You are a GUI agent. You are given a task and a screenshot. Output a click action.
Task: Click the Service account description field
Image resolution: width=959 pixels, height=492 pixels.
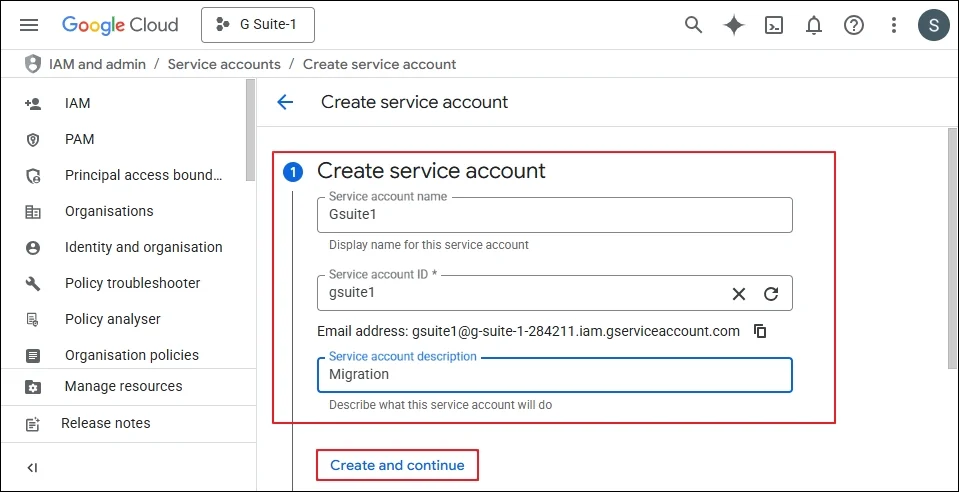(555, 375)
